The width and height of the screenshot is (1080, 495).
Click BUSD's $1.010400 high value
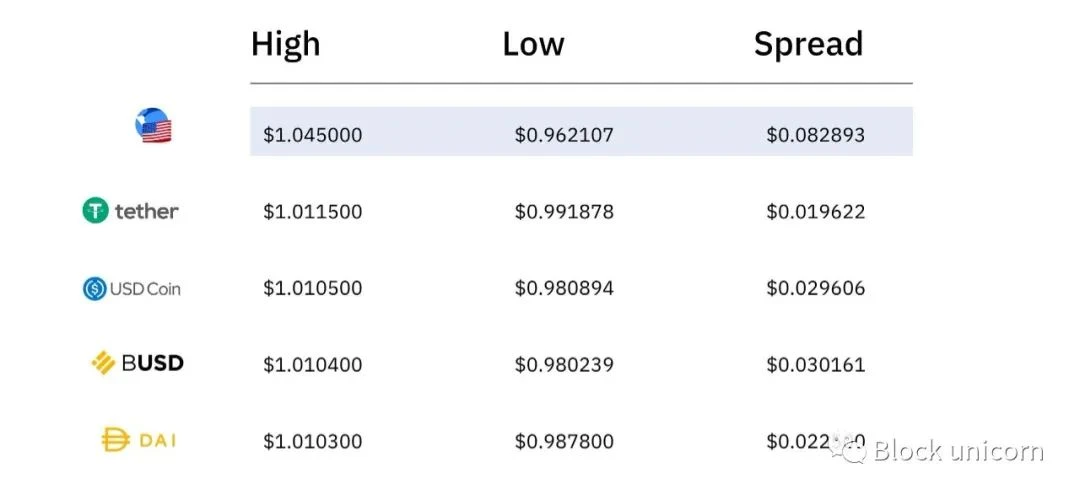tap(313, 364)
